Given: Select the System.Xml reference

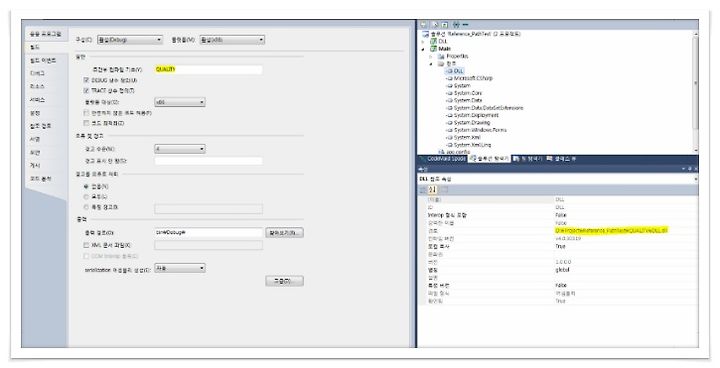Looking at the screenshot, I should coord(467,137).
